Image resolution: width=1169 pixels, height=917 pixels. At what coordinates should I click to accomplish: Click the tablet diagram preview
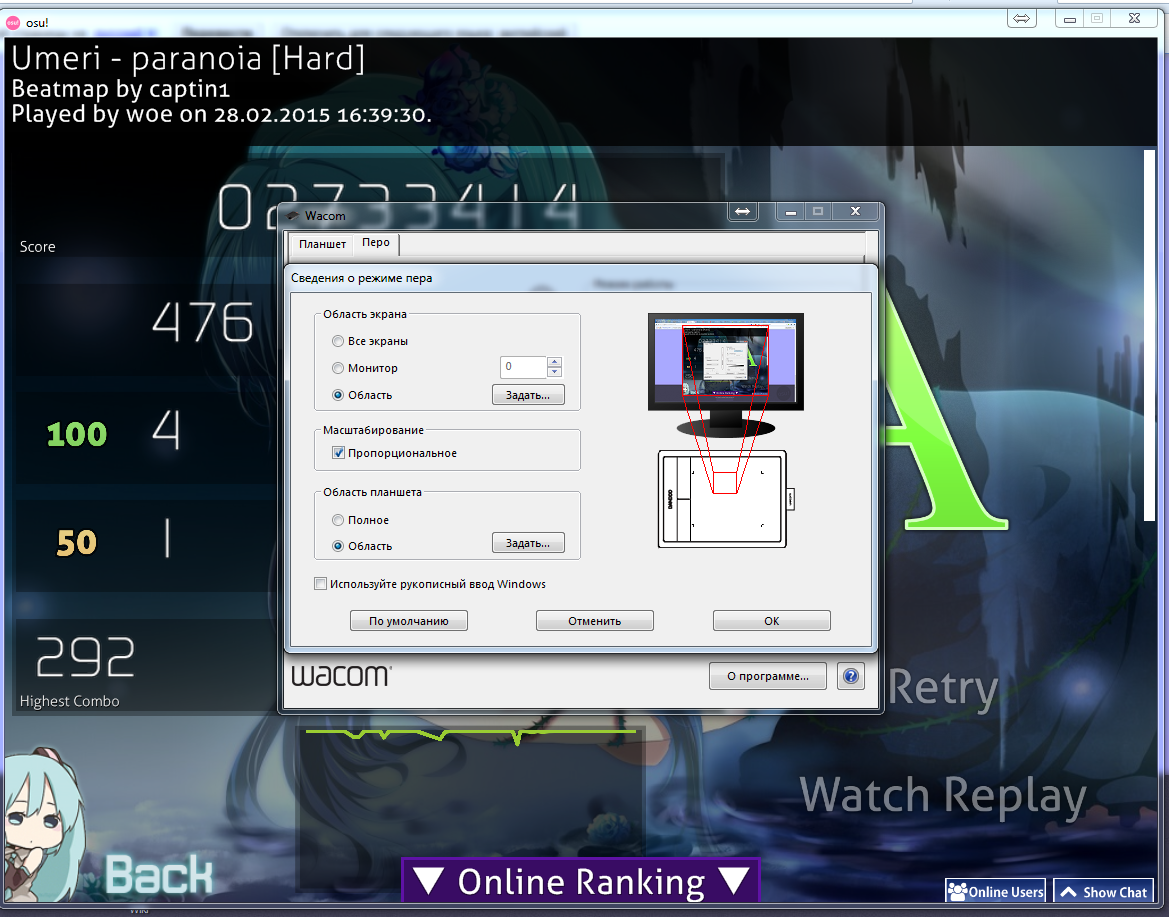726,498
